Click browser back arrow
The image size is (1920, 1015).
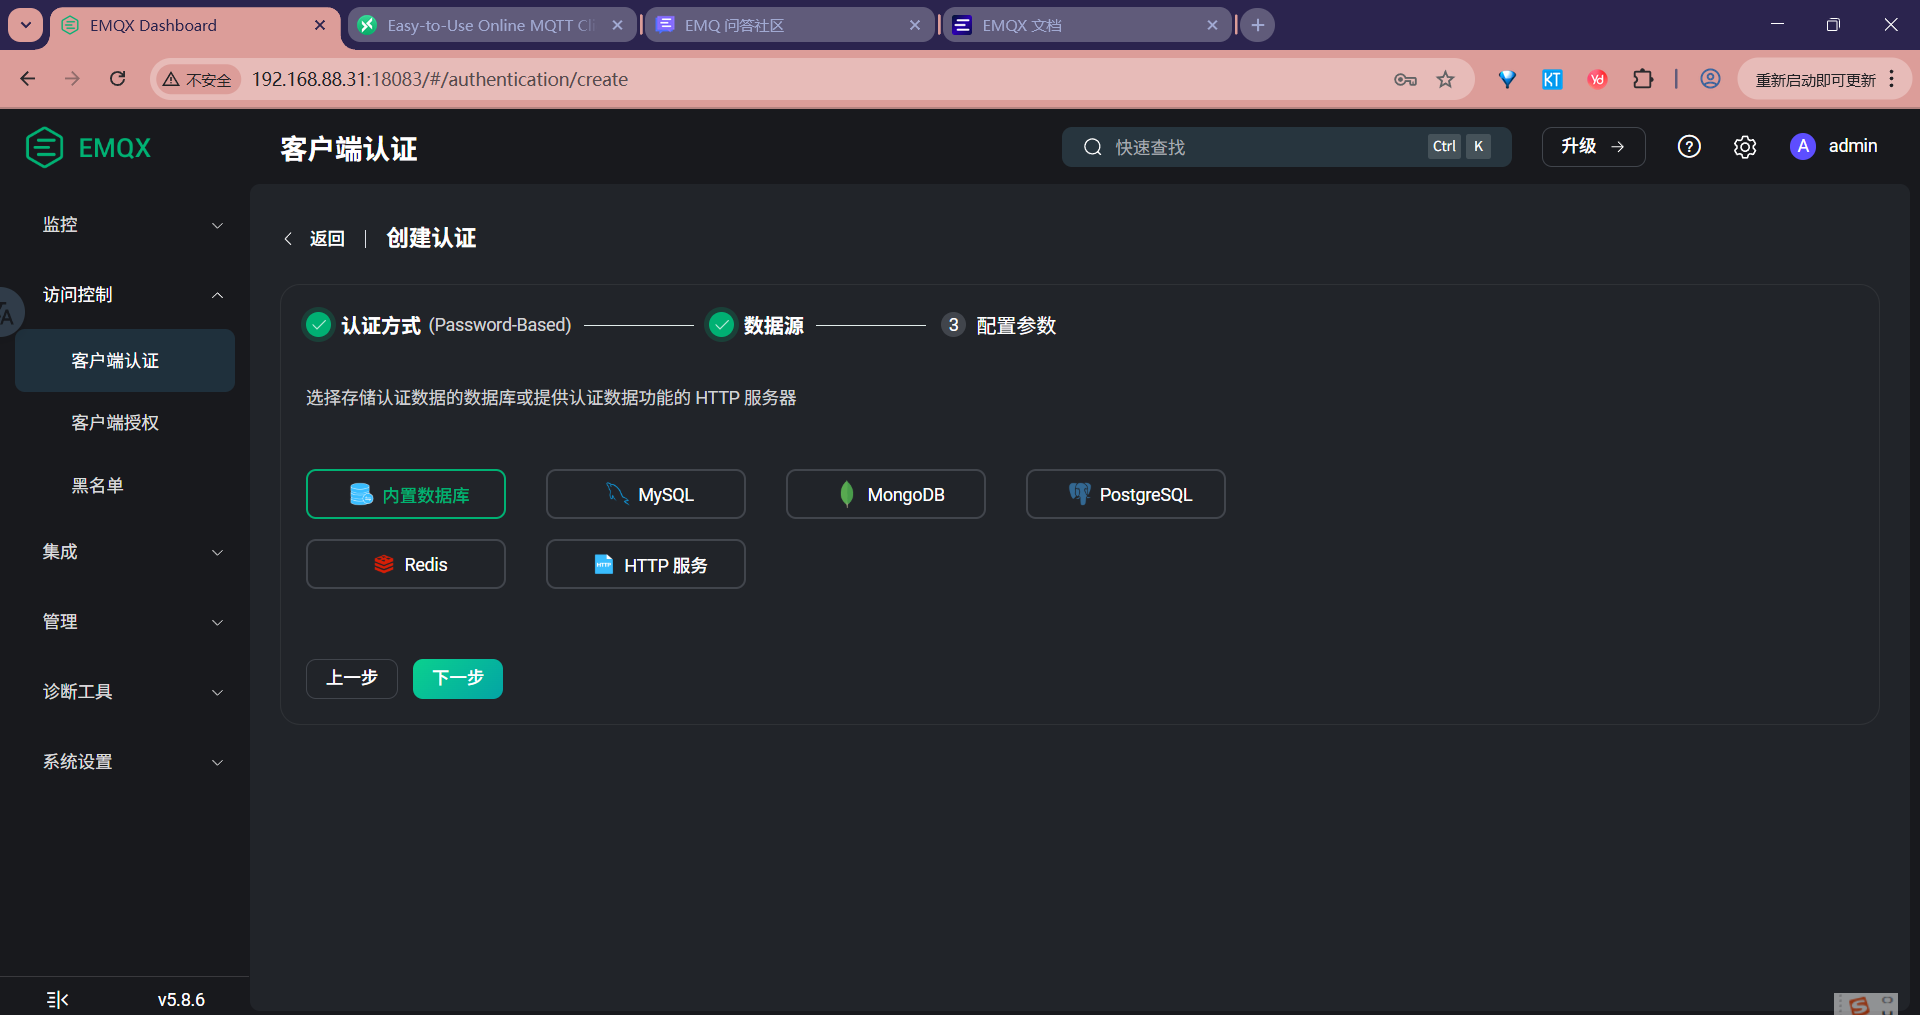28,79
